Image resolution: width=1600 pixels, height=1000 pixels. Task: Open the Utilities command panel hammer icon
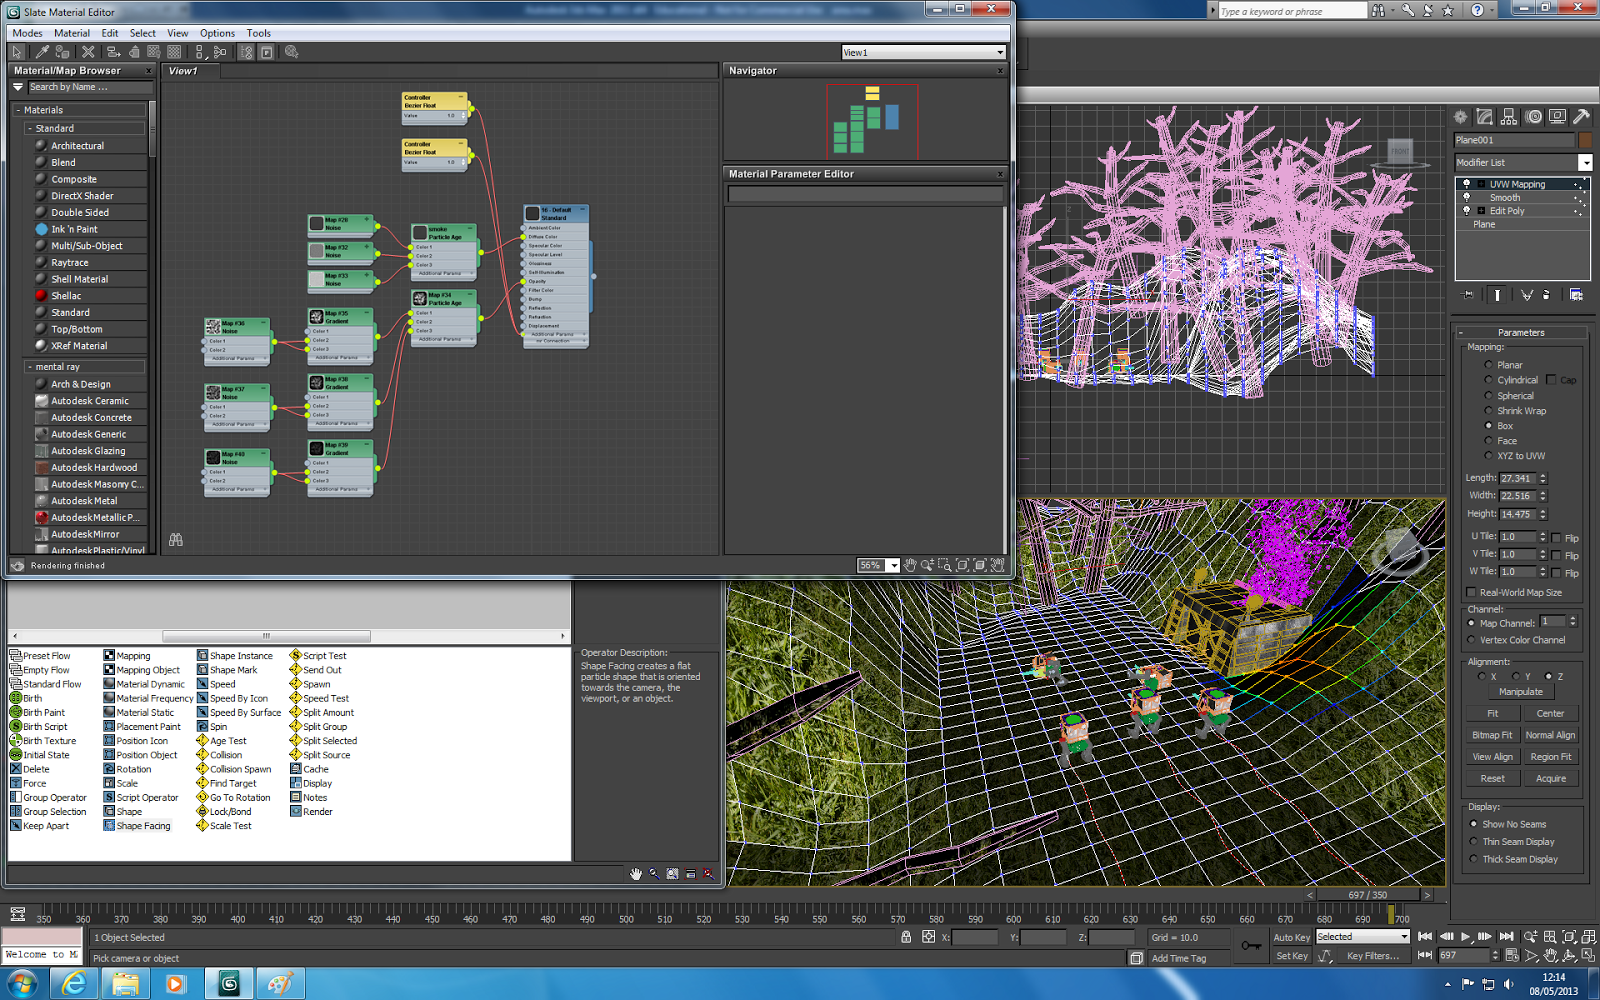click(x=1581, y=116)
